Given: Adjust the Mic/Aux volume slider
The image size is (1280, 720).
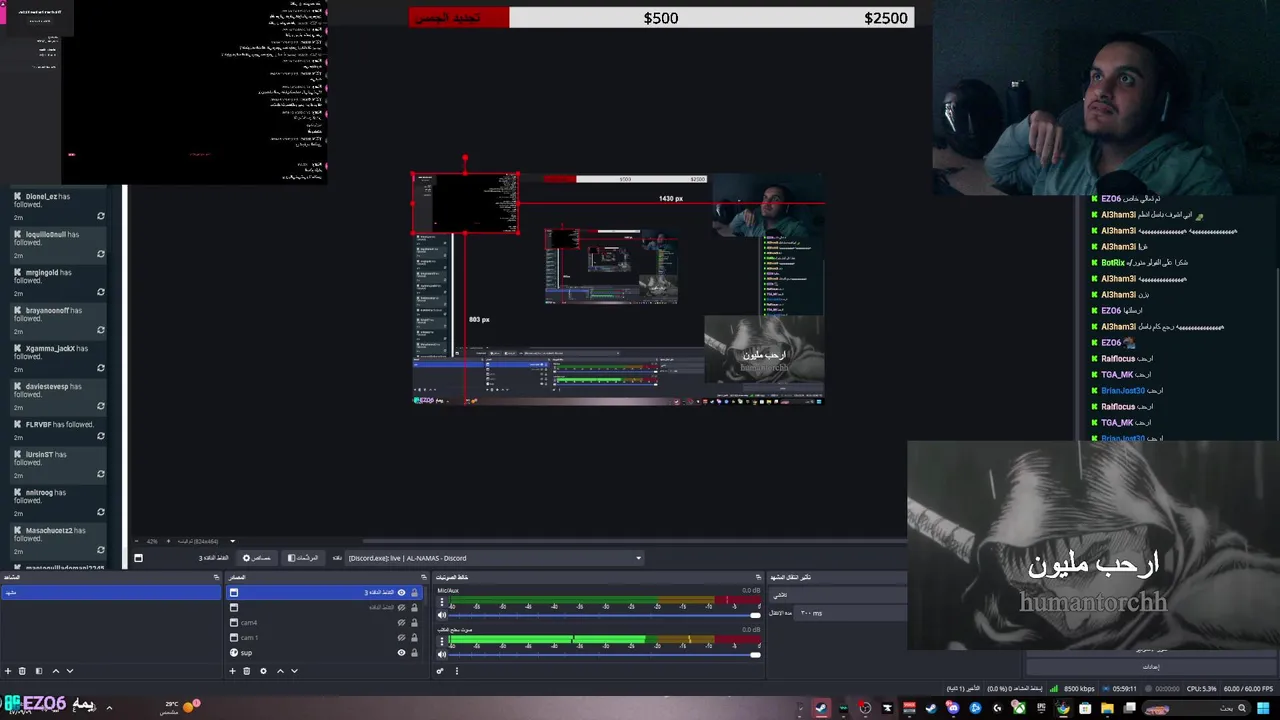Looking at the screenshot, I should pyautogui.click(x=604, y=615).
